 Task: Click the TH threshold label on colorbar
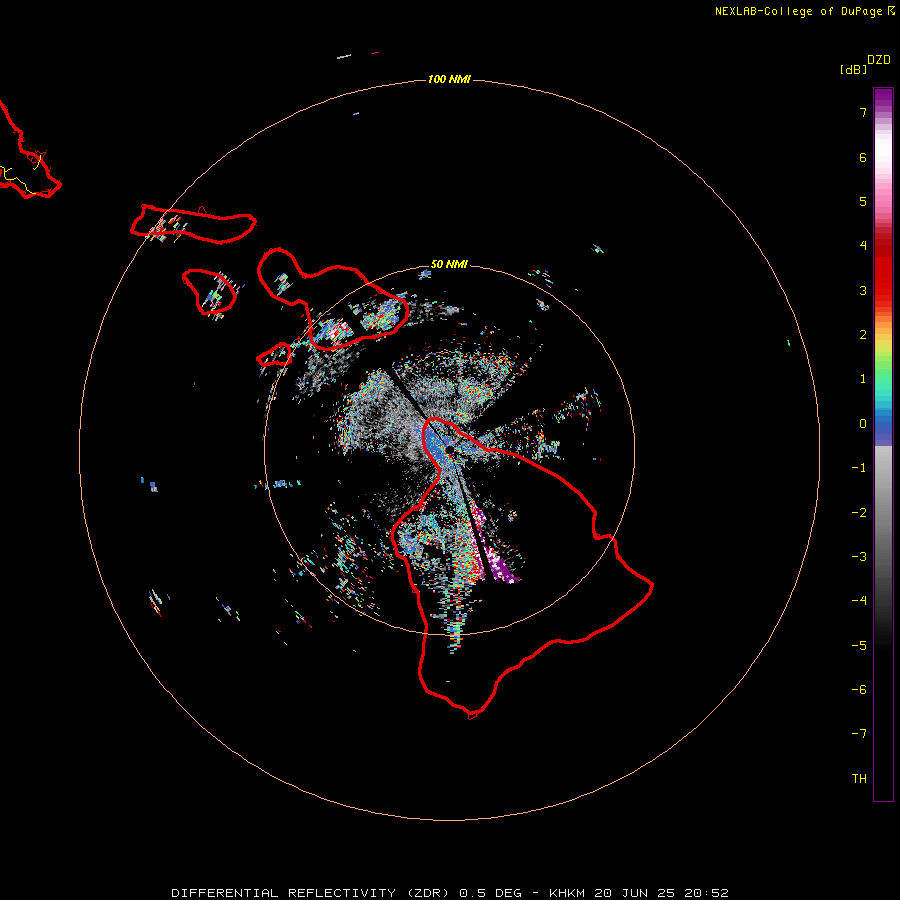click(x=859, y=779)
